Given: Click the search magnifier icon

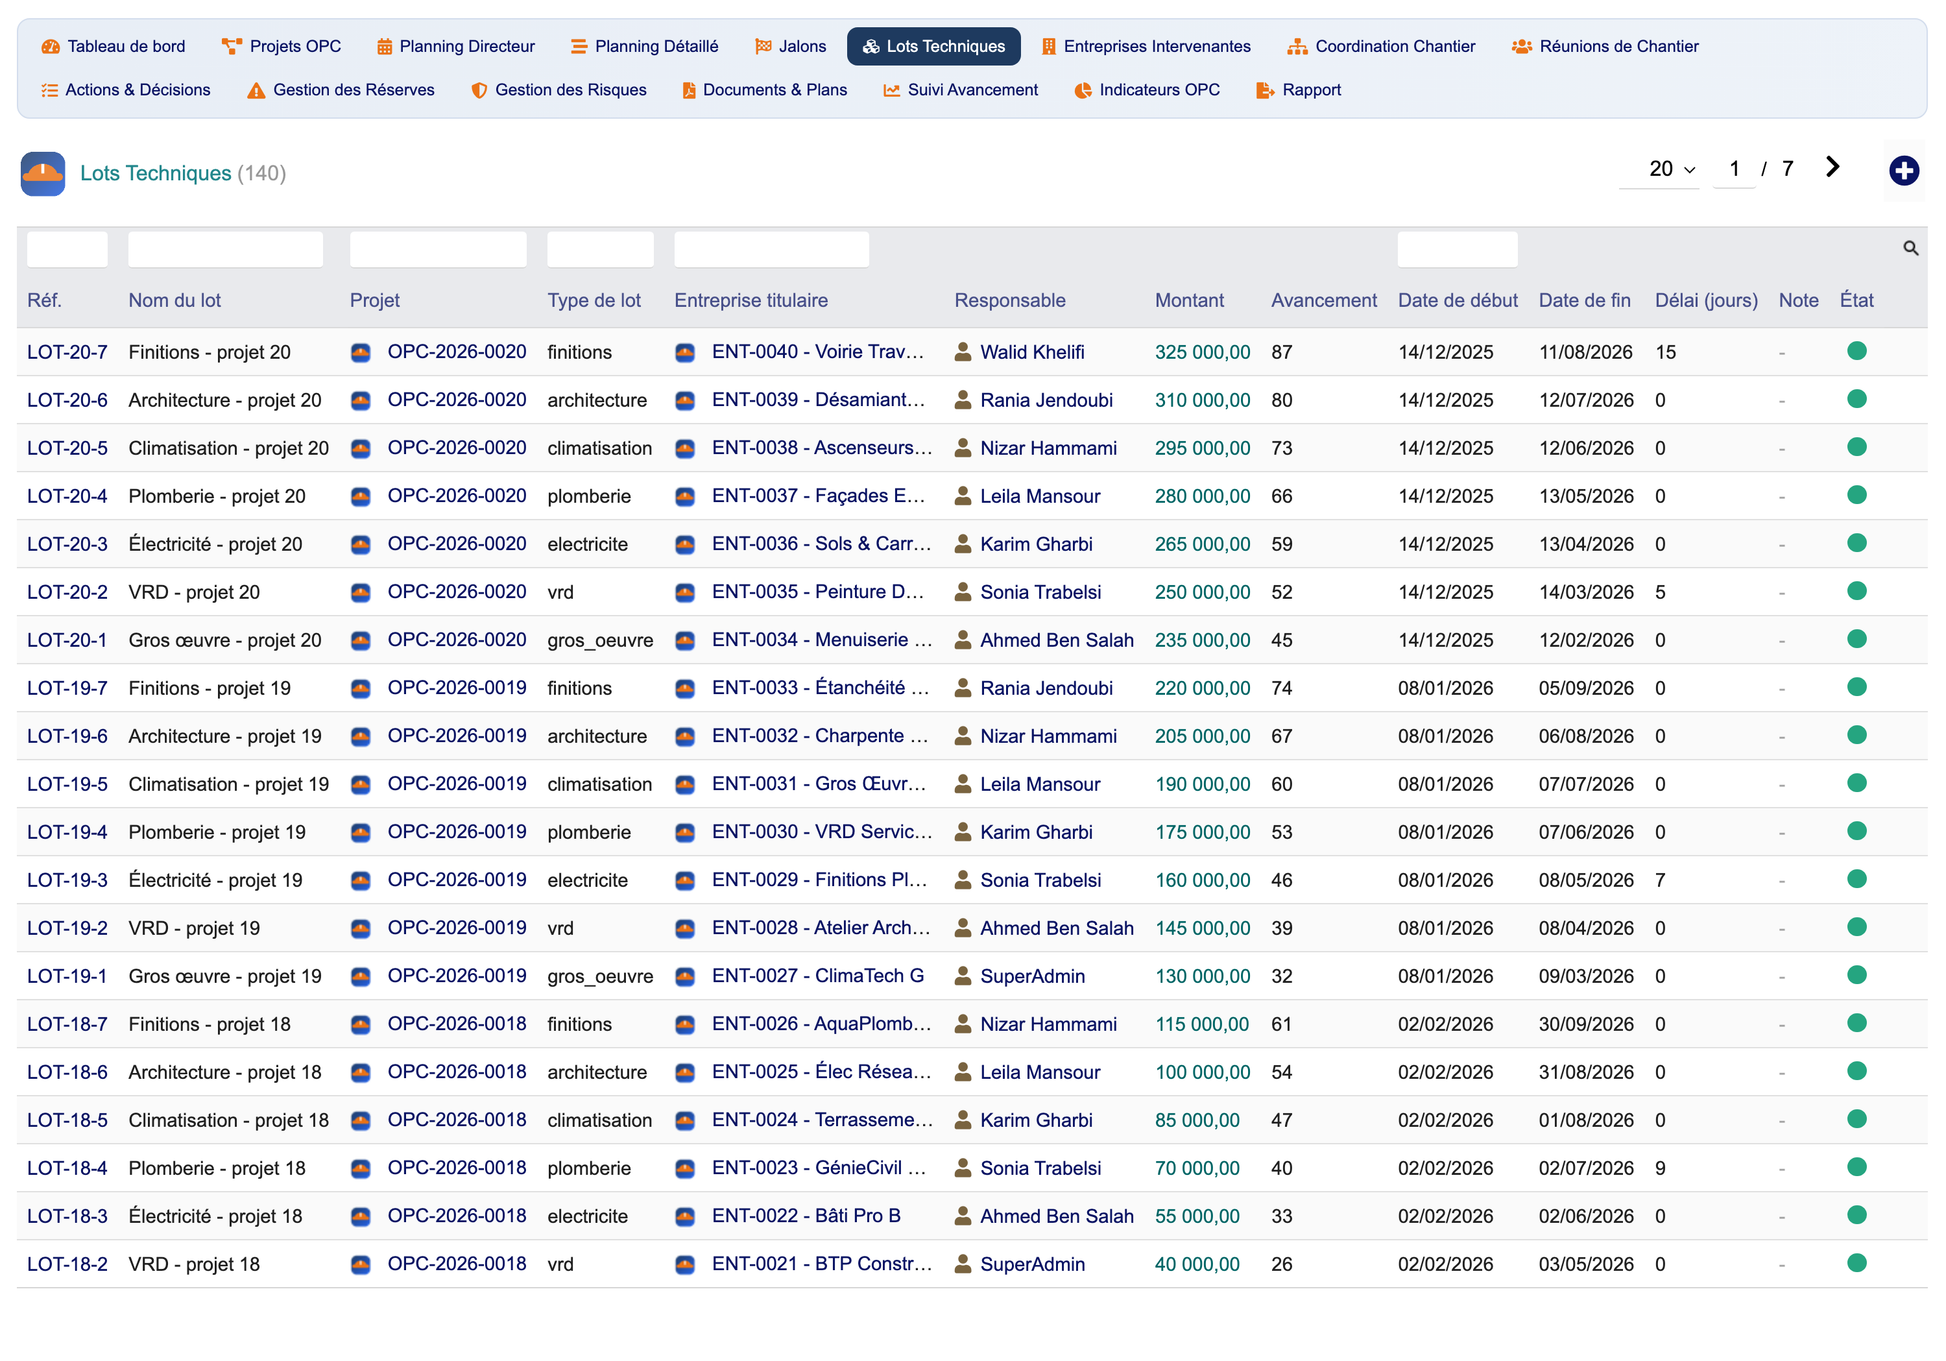Looking at the screenshot, I should [x=1910, y=248].
